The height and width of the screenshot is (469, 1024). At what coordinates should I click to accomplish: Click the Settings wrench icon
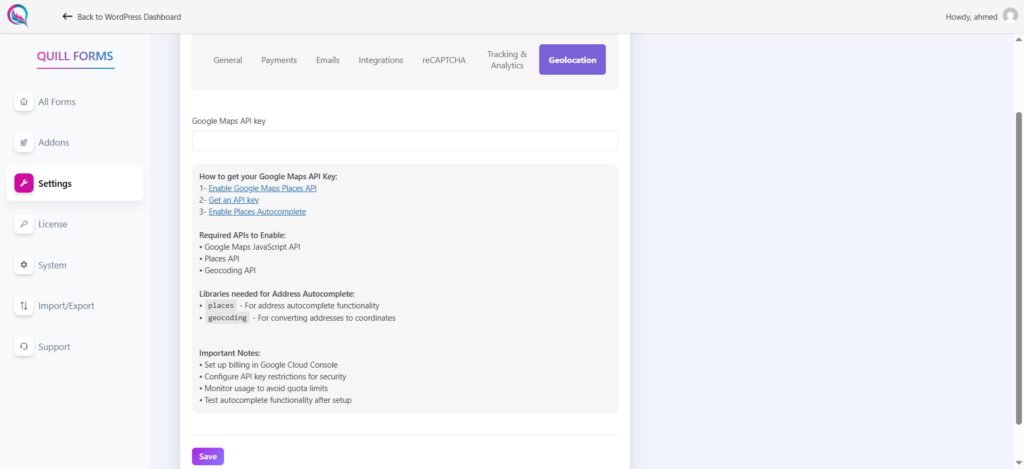click(24, 184)
